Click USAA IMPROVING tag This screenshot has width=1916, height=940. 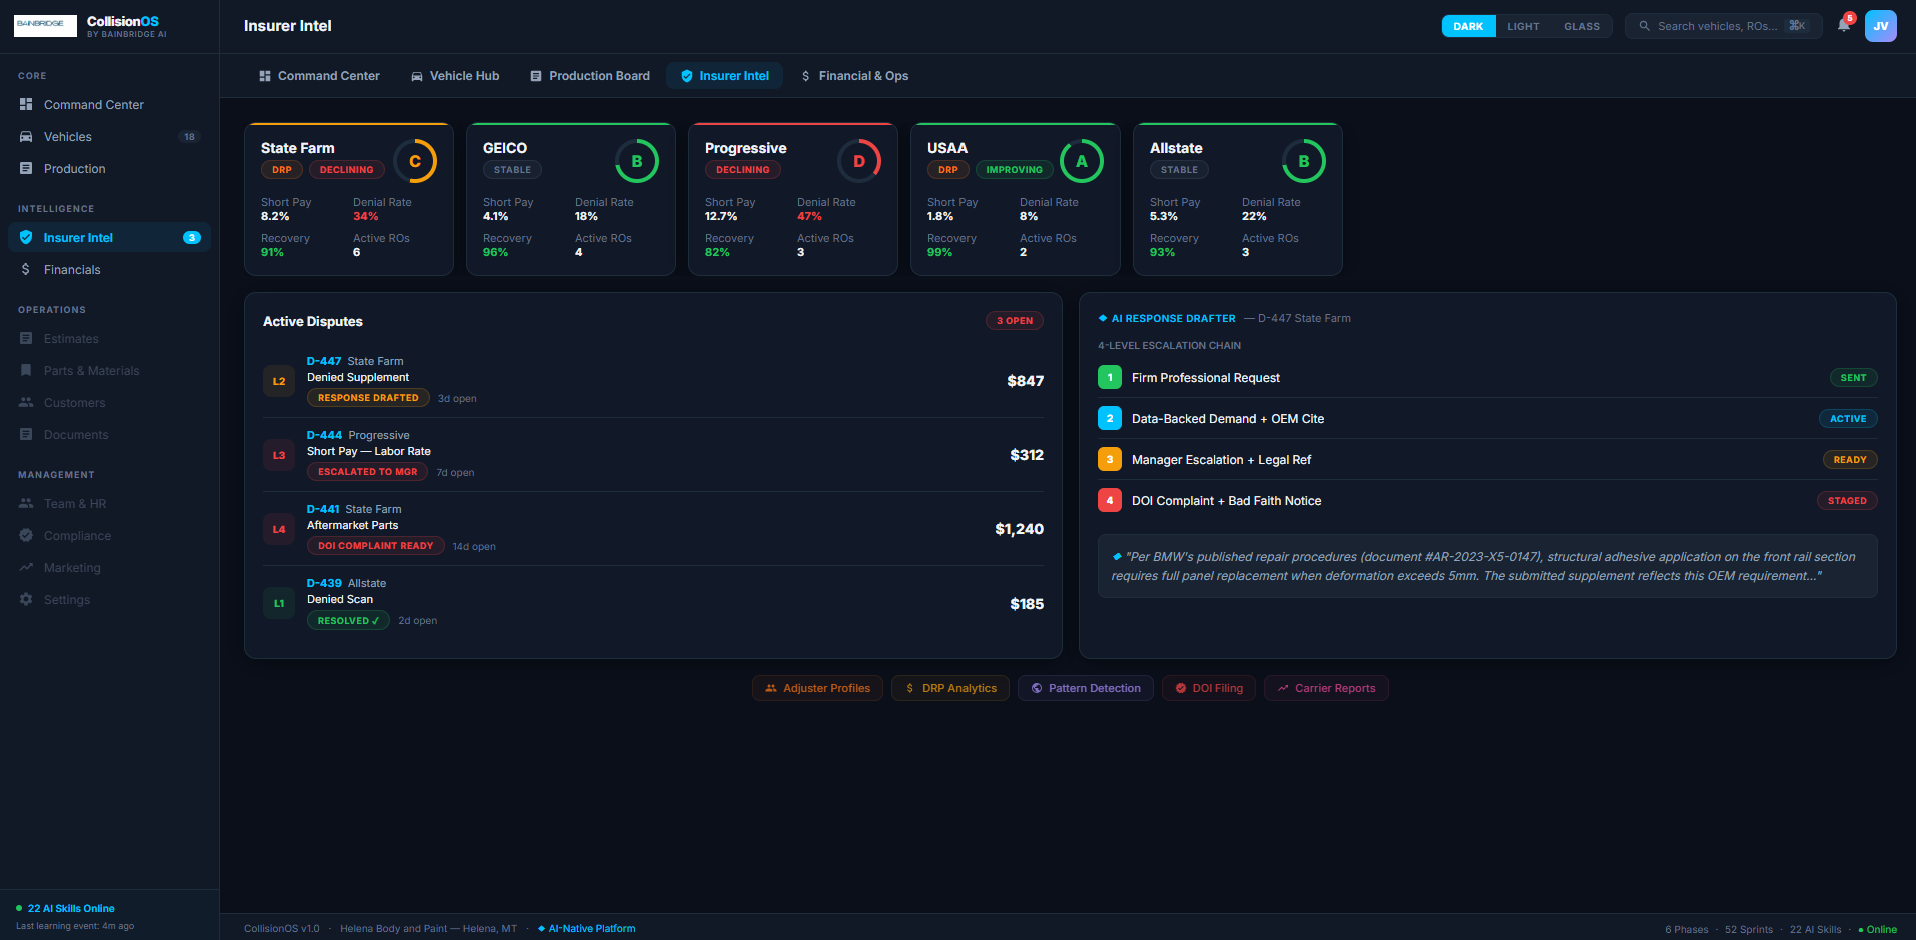[x=1015, y=170]
